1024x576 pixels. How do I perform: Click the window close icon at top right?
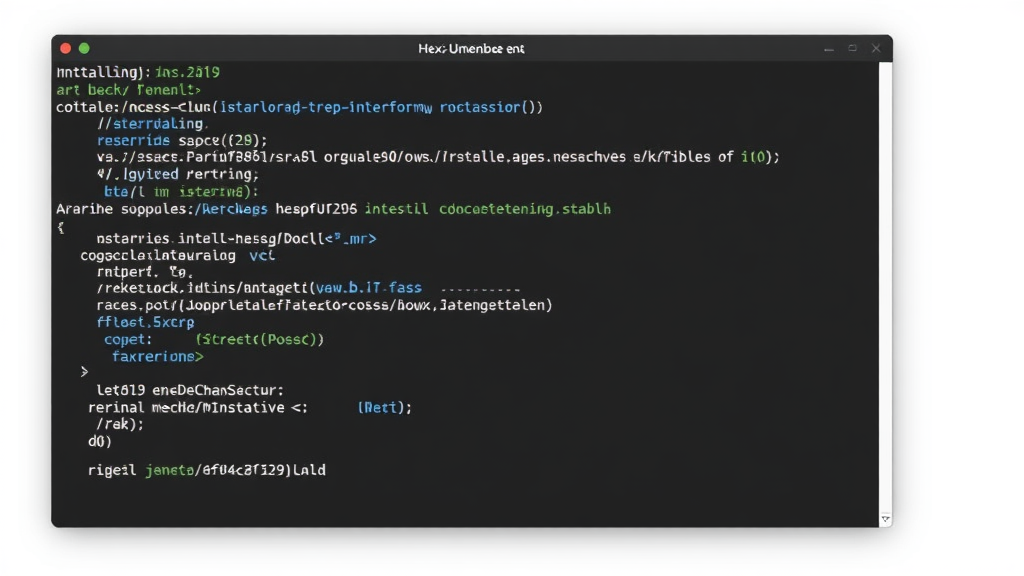click(x=876, y=47)
